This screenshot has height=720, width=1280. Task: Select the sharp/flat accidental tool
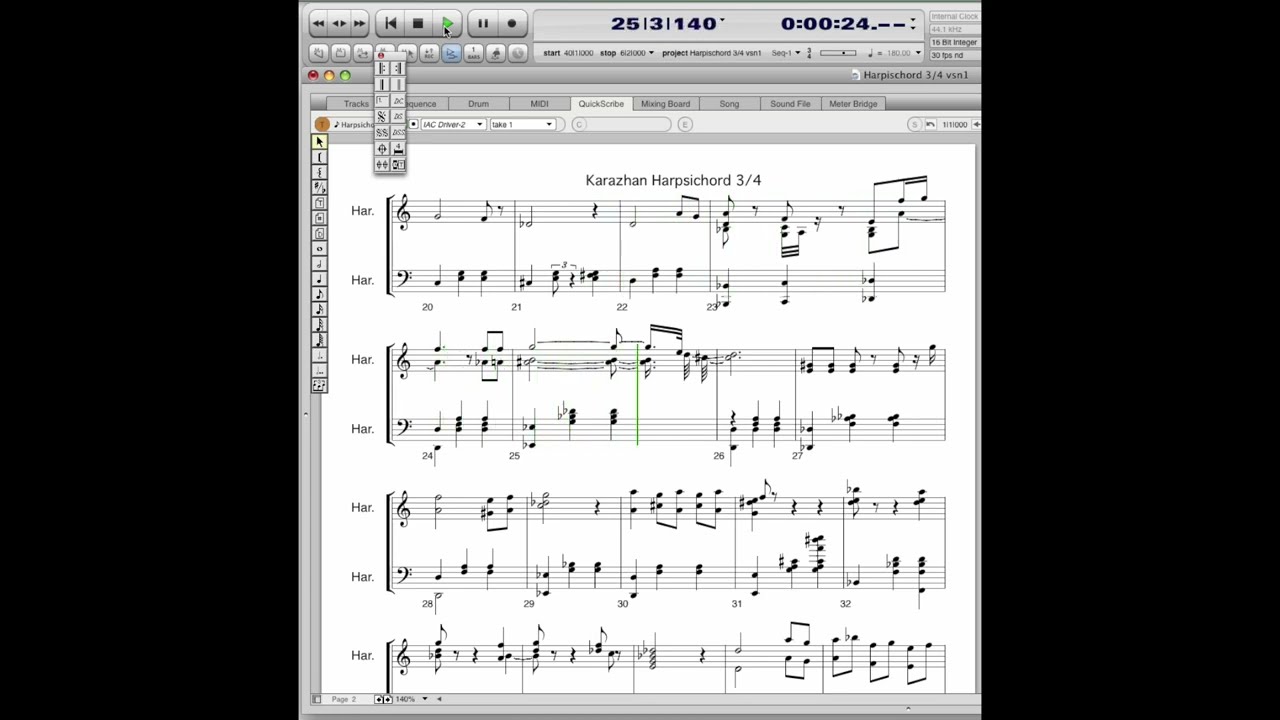coord(319,186)
